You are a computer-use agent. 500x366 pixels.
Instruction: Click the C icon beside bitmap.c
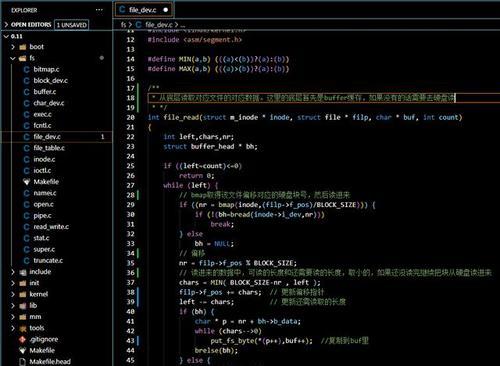point(26,69)
